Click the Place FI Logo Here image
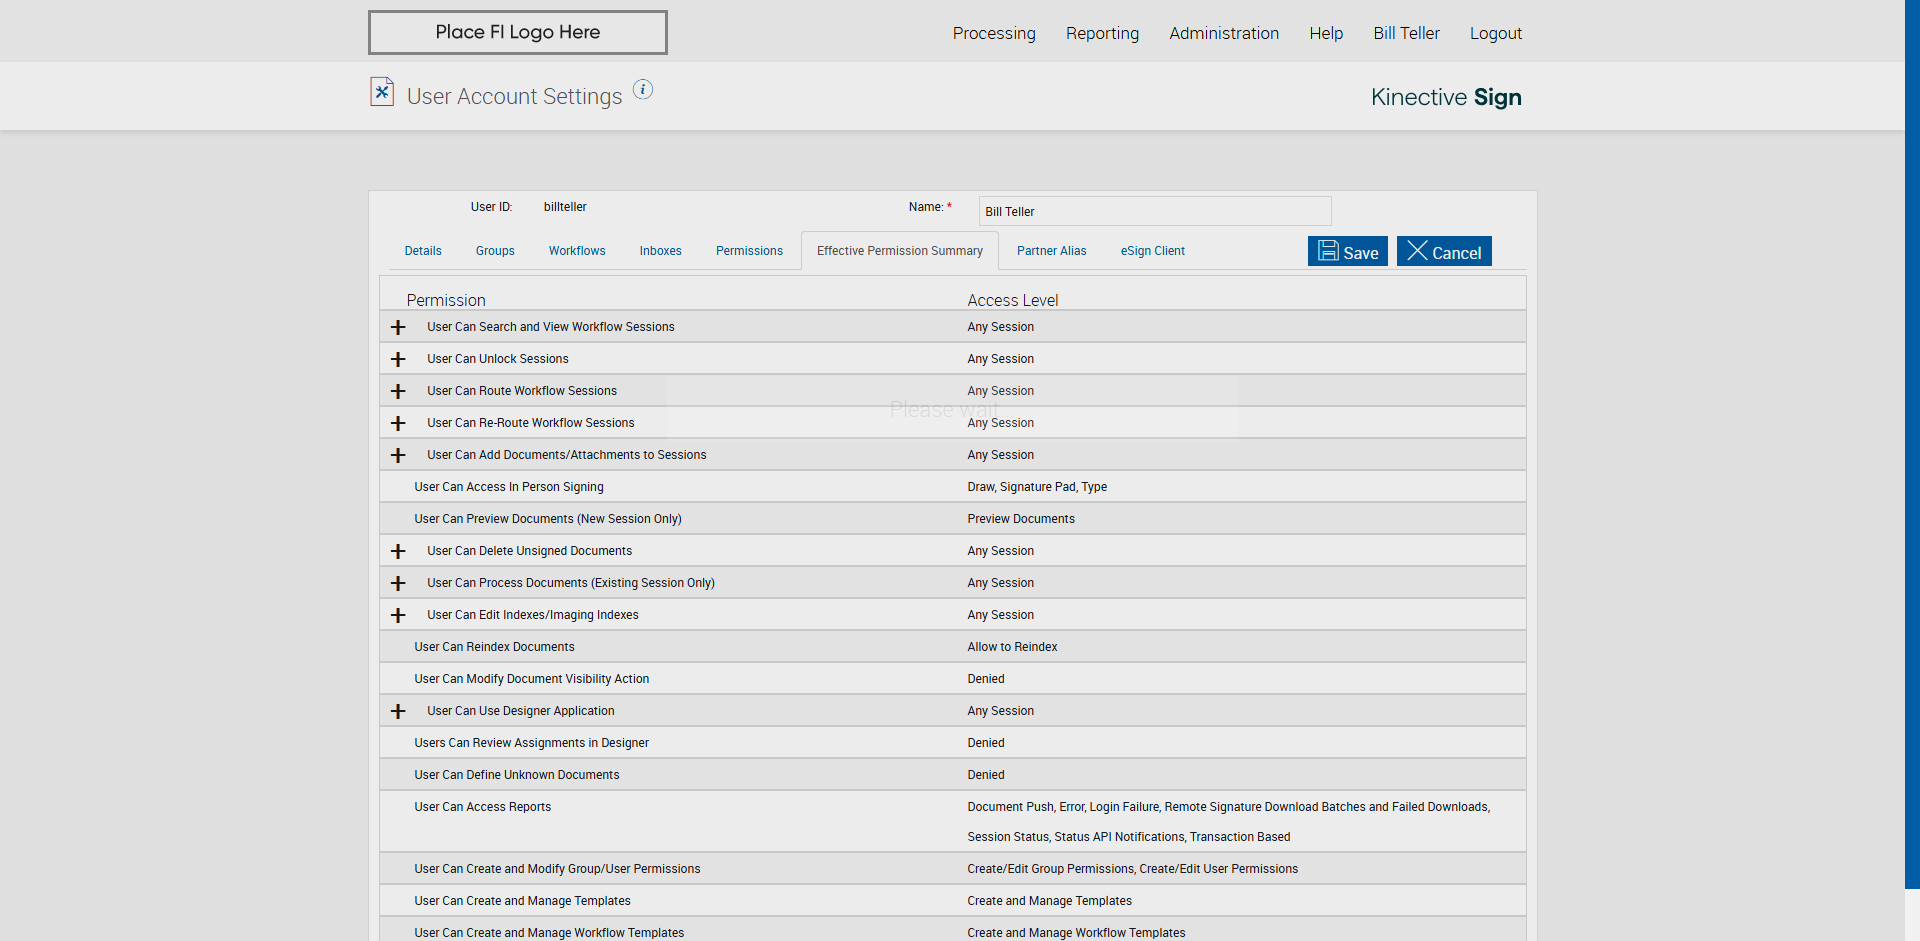This screenshot has width=1920, height=941. pyautogui.click(x=517, y=33)
